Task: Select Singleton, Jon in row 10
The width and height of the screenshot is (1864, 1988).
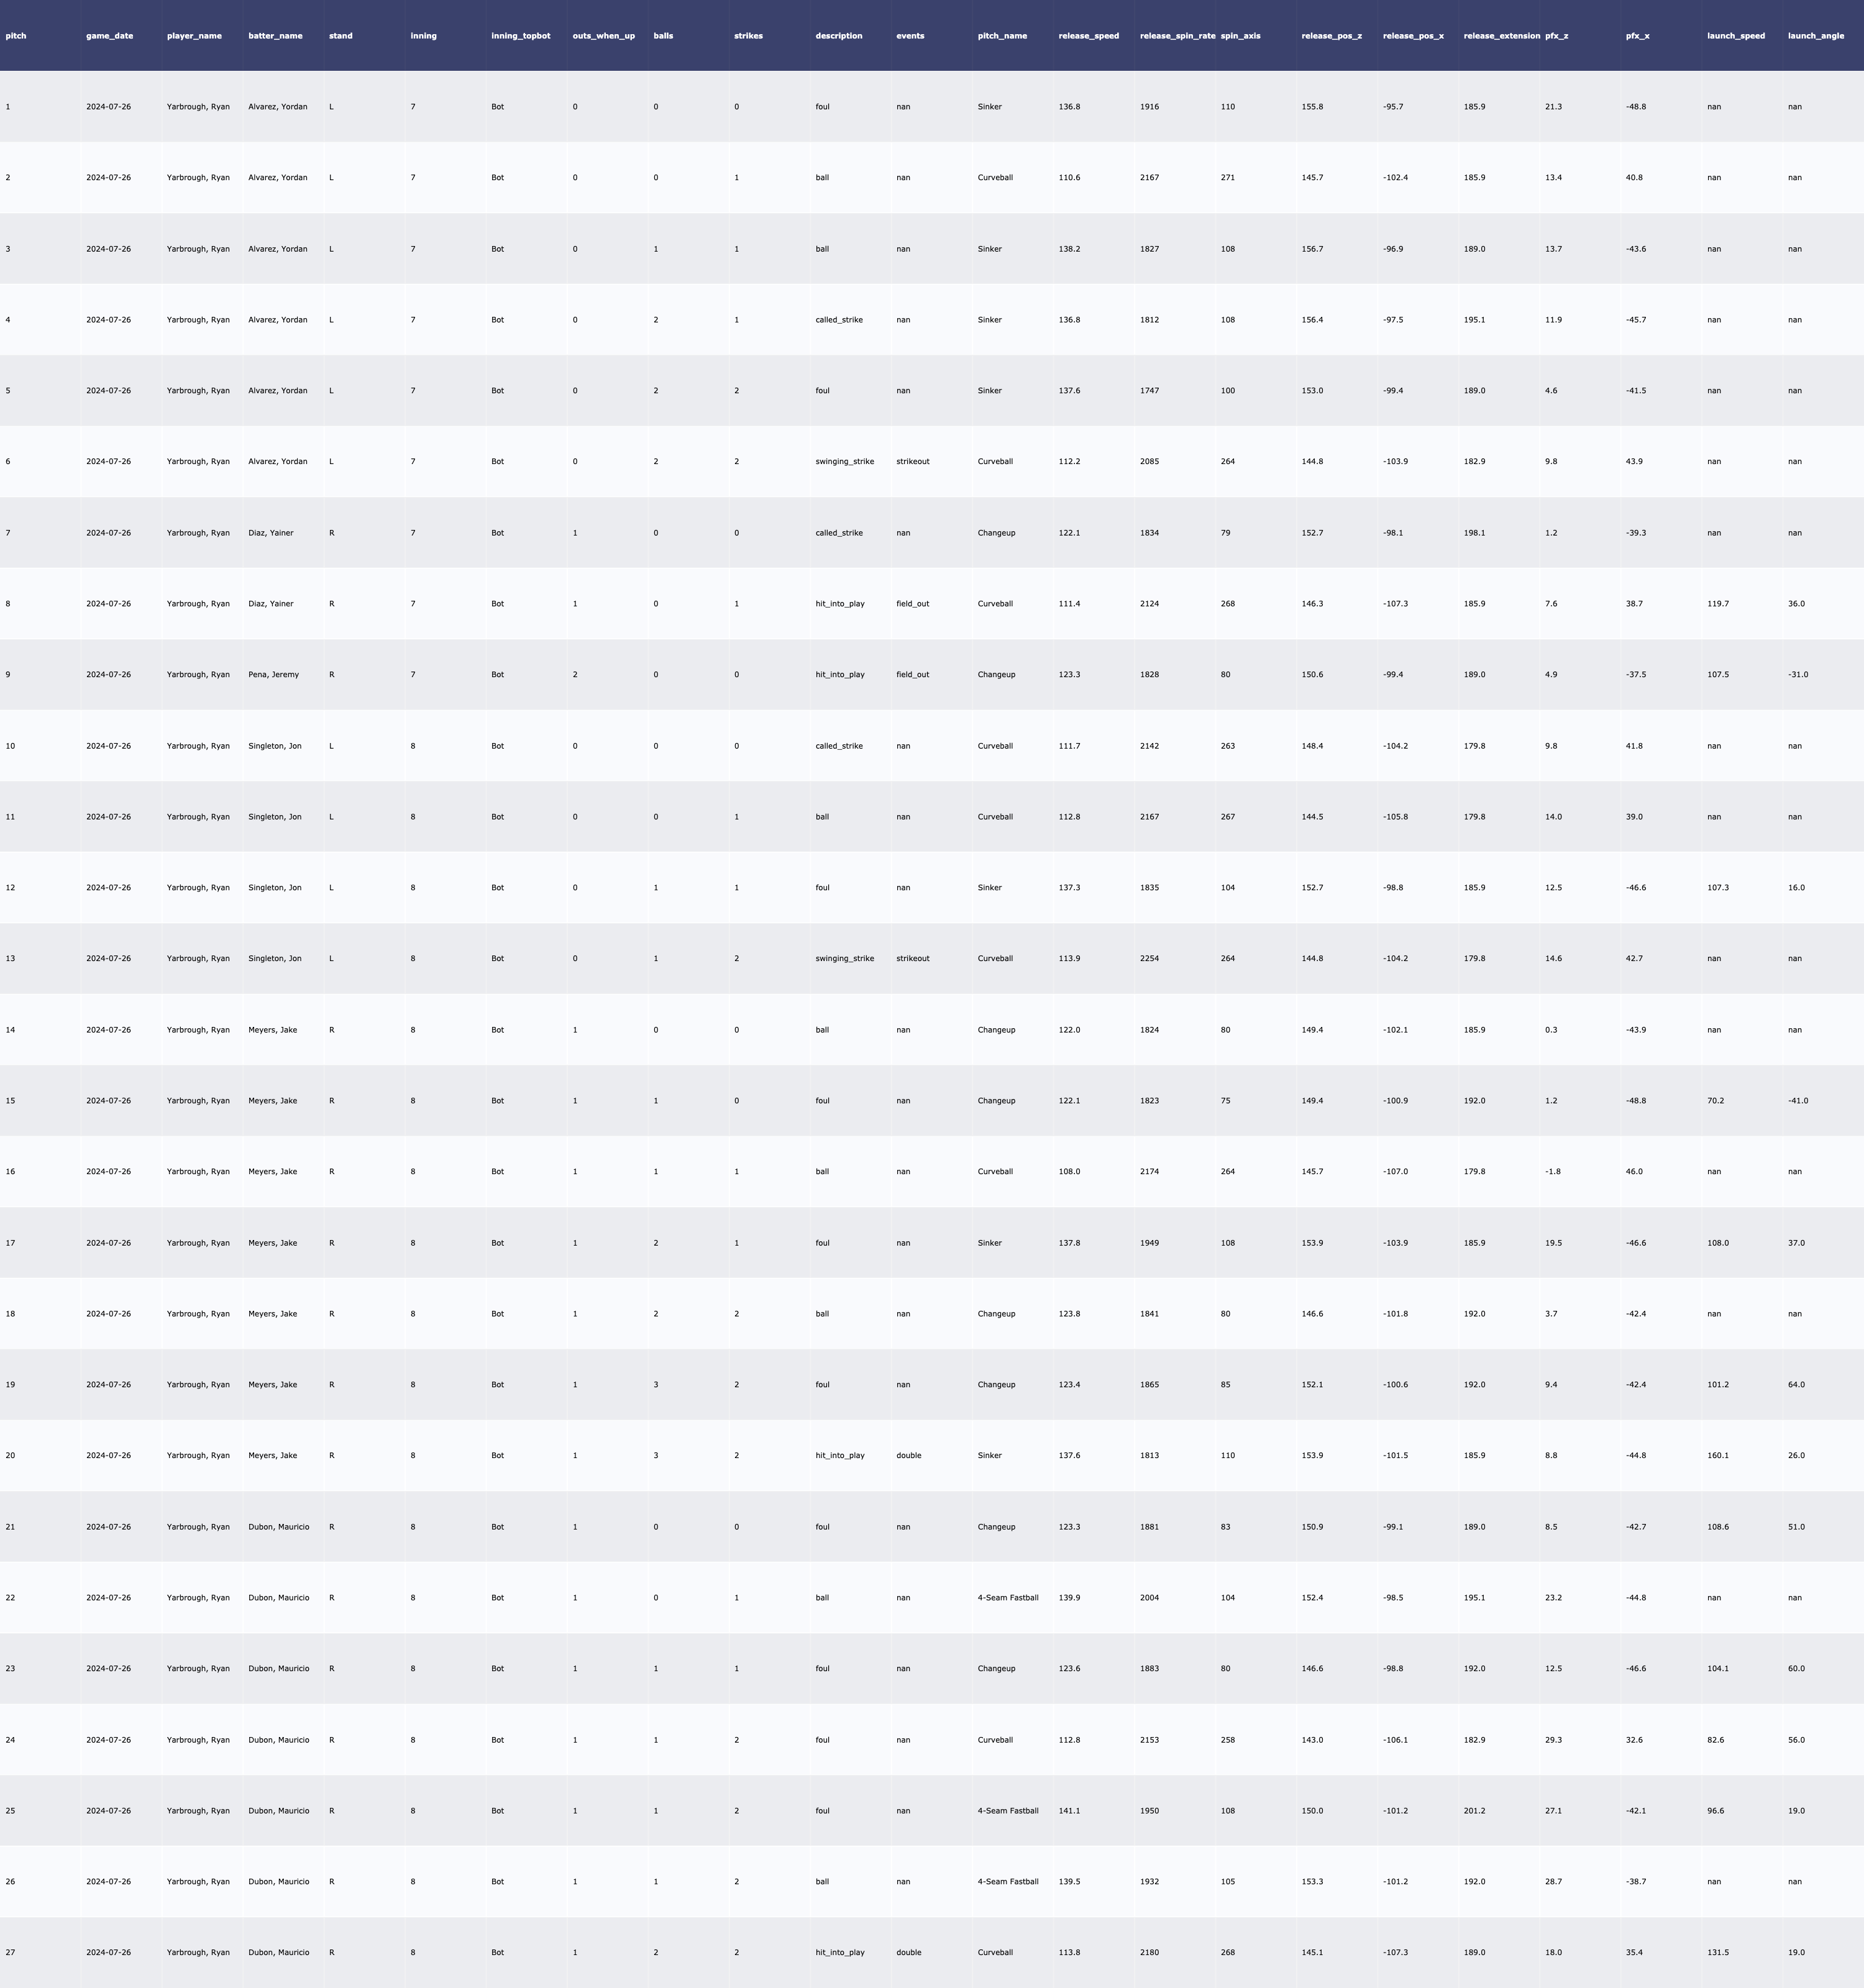Action: pyautogui.click(x=274, y=746)
